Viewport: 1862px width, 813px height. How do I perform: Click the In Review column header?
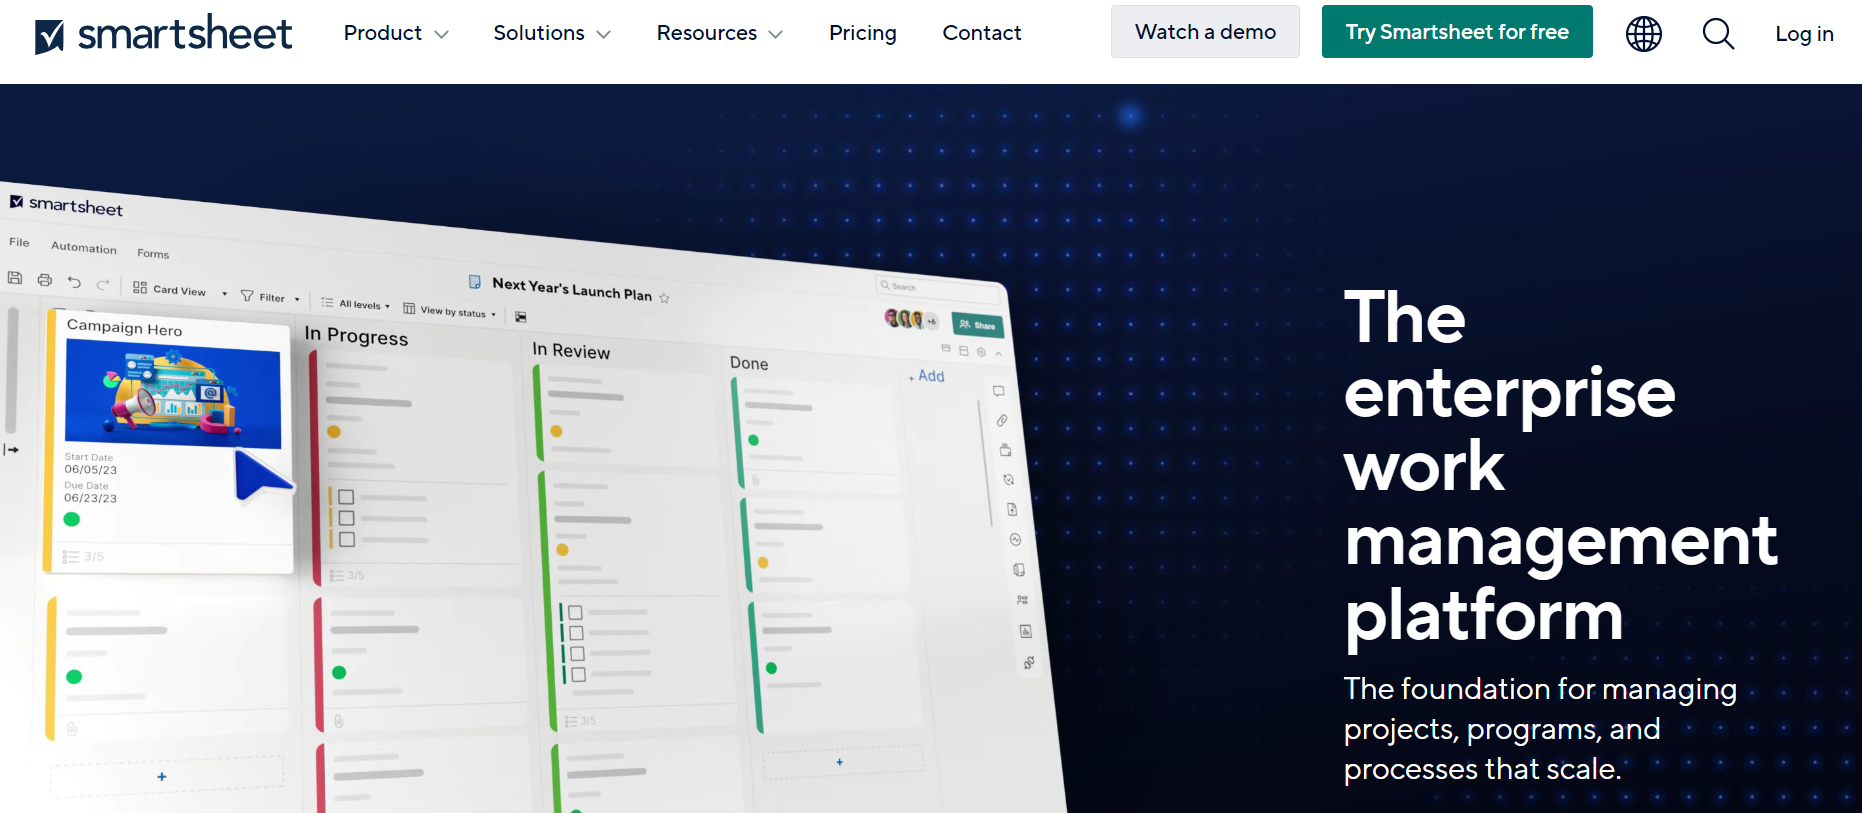[571, 350]
